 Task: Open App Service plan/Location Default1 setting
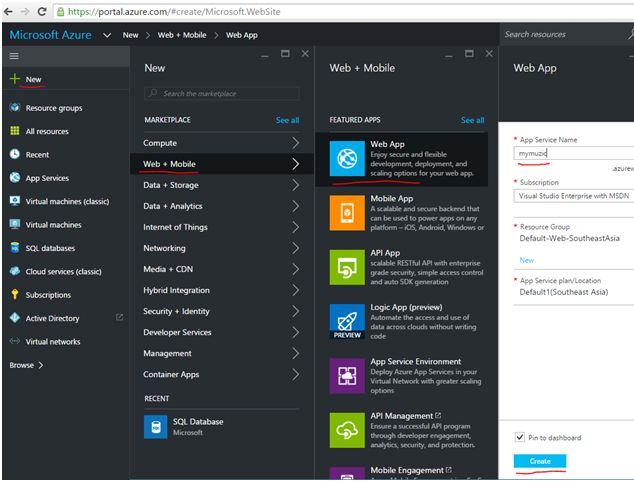click(x=574, y=287)
